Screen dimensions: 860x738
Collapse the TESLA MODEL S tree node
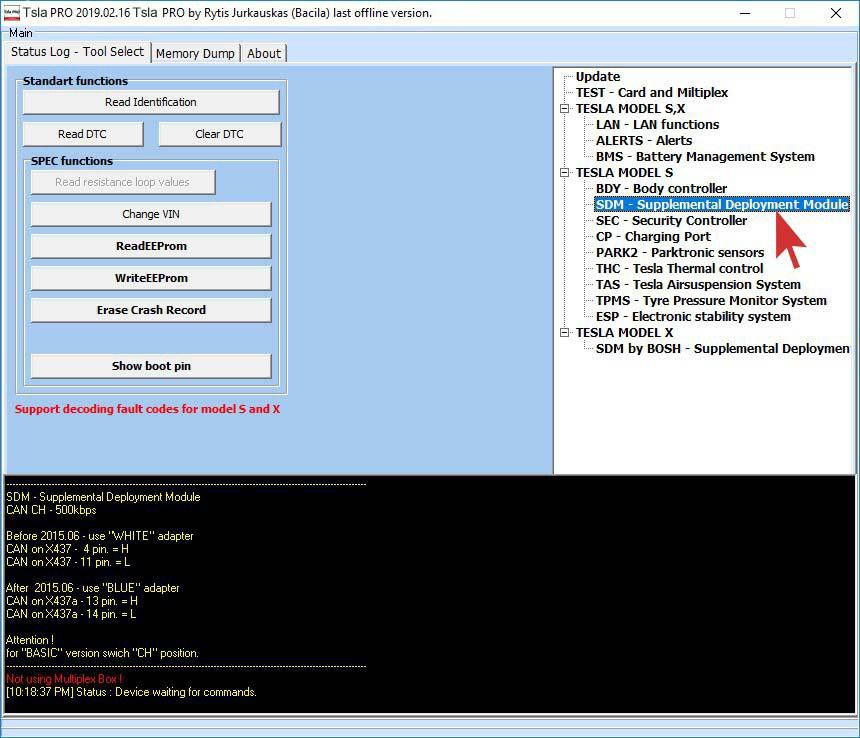pos(564,173)
